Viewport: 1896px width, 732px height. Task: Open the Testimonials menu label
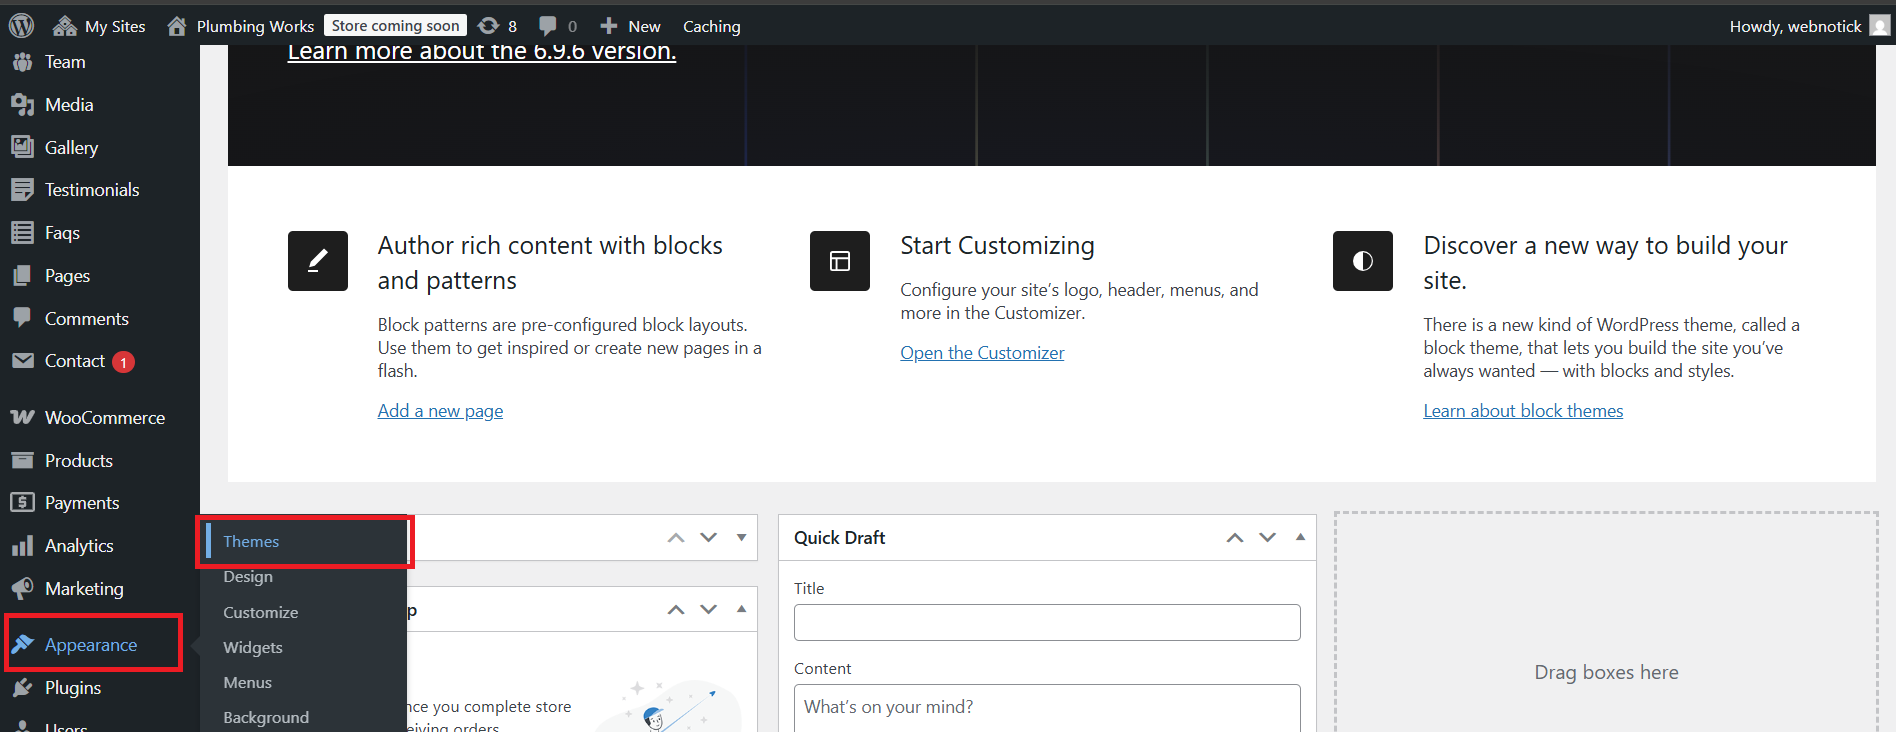click(x=92, y=190)
